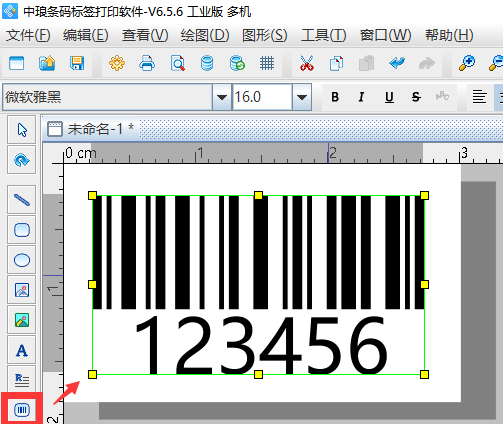Screen dimensions: 503x424
Task: Click the 16.0 font size field
Action: [262, 97]
